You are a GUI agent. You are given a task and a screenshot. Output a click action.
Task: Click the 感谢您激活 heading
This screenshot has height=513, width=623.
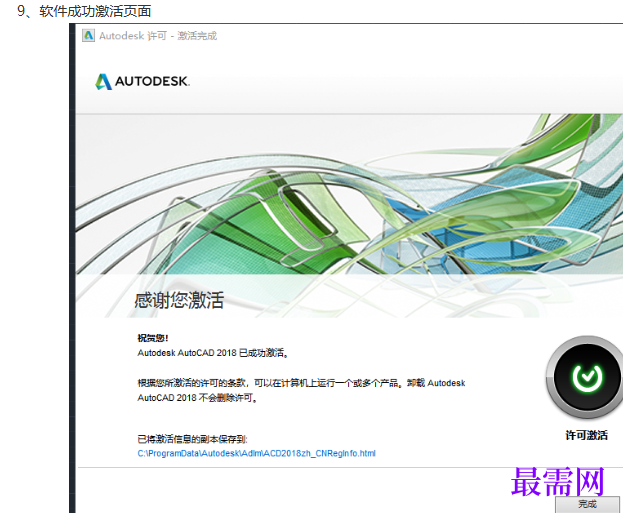tap(179, 300)
